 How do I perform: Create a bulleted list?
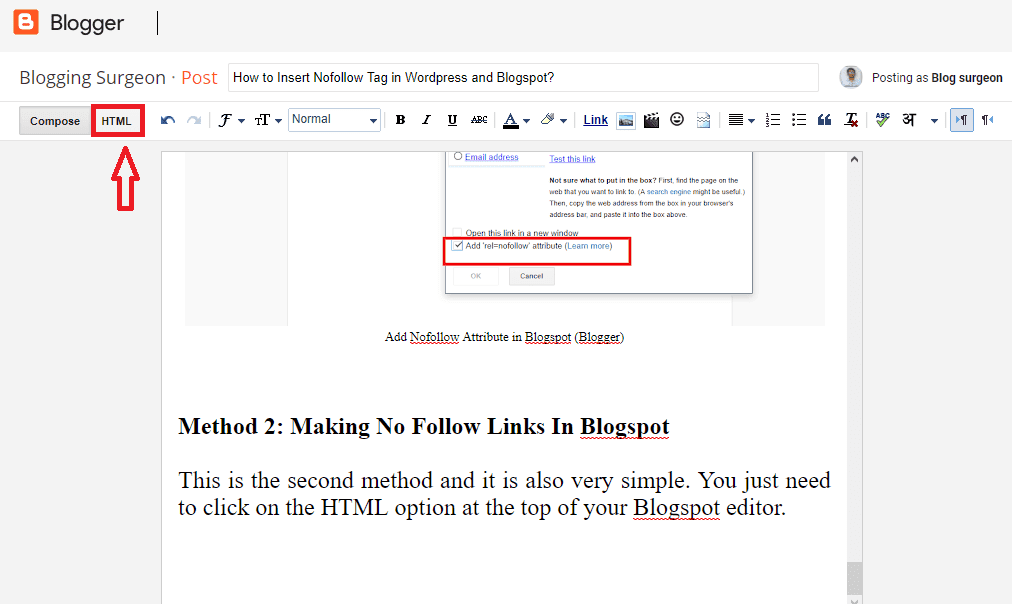[x=798, y=120]
